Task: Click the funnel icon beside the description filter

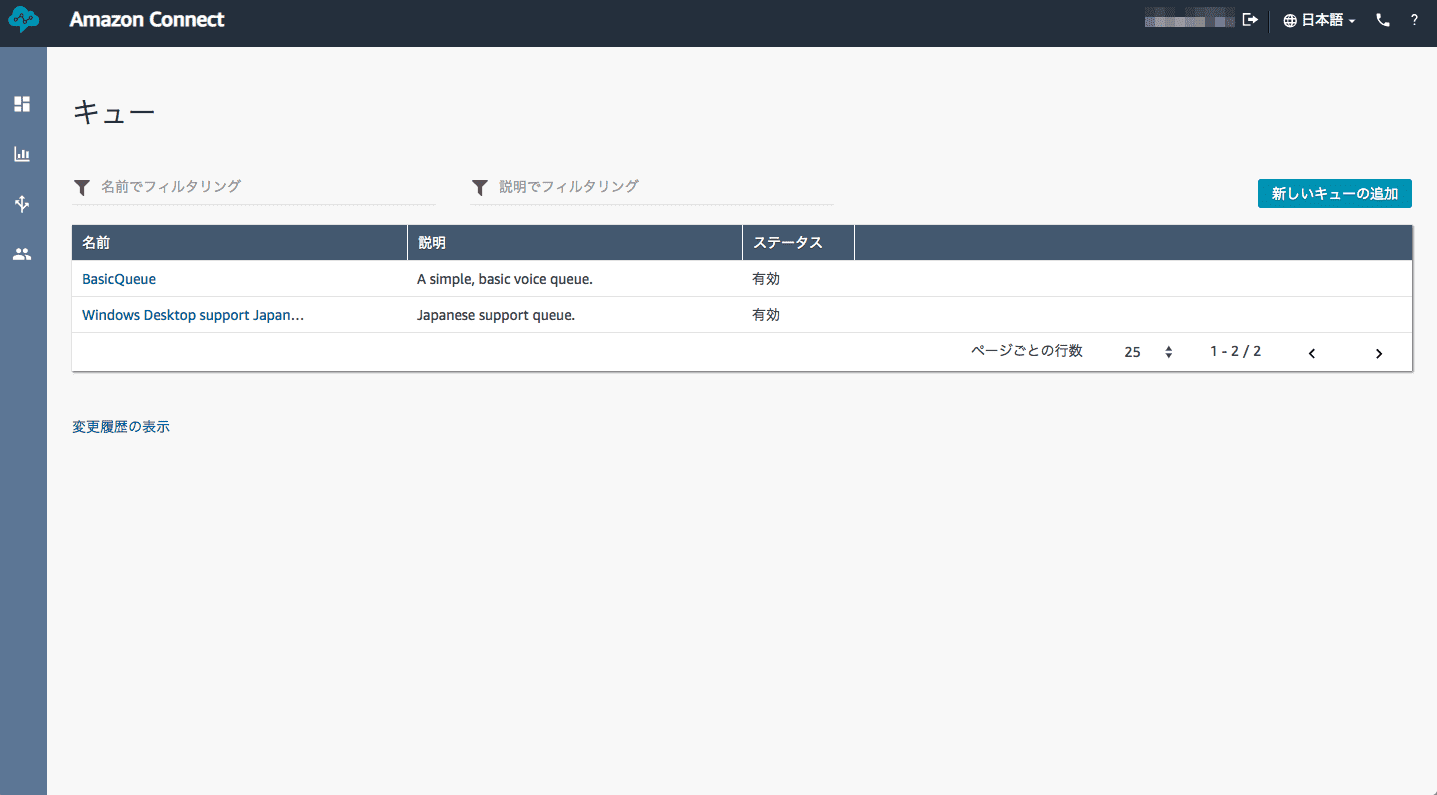Action: (x=480, y=187)
